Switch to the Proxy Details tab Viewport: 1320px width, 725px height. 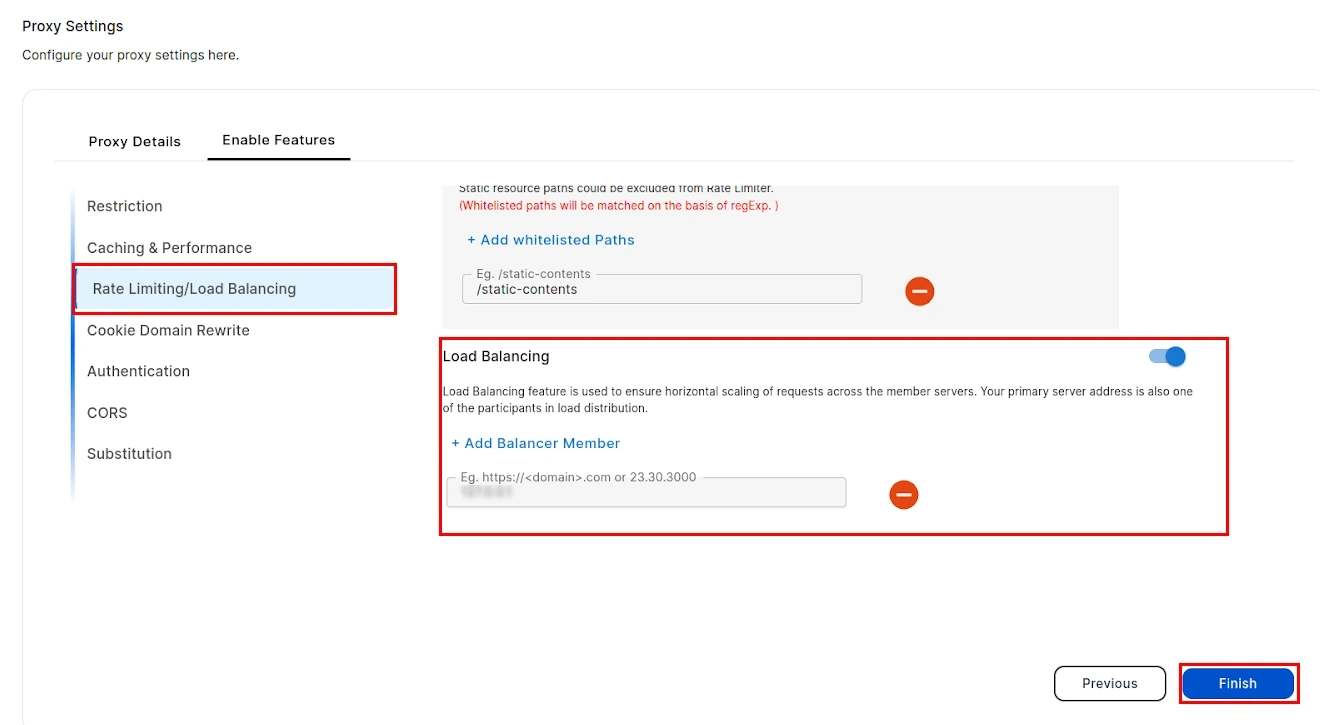coord(135,141)
